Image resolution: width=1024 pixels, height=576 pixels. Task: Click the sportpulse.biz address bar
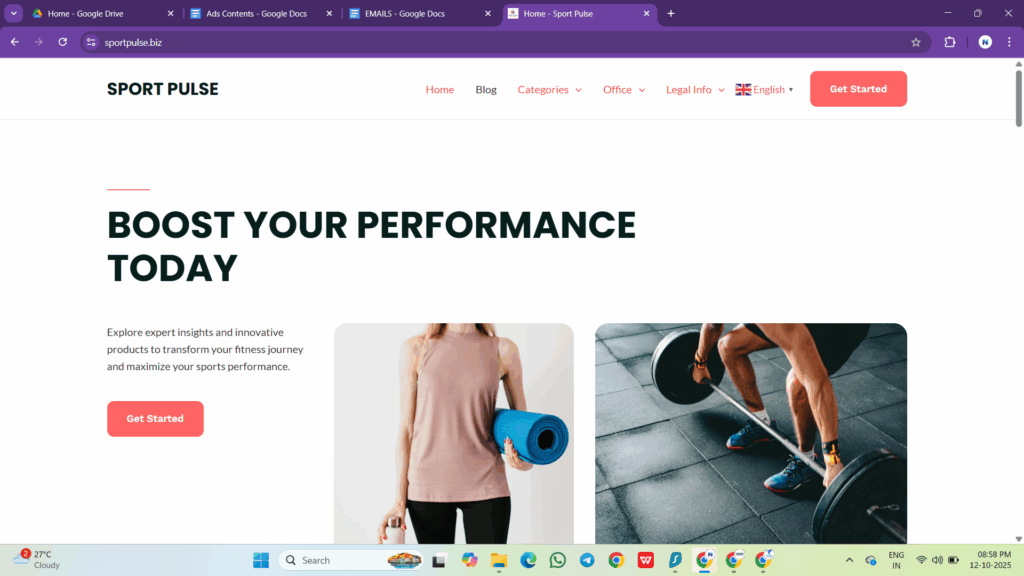coord(503,42)
